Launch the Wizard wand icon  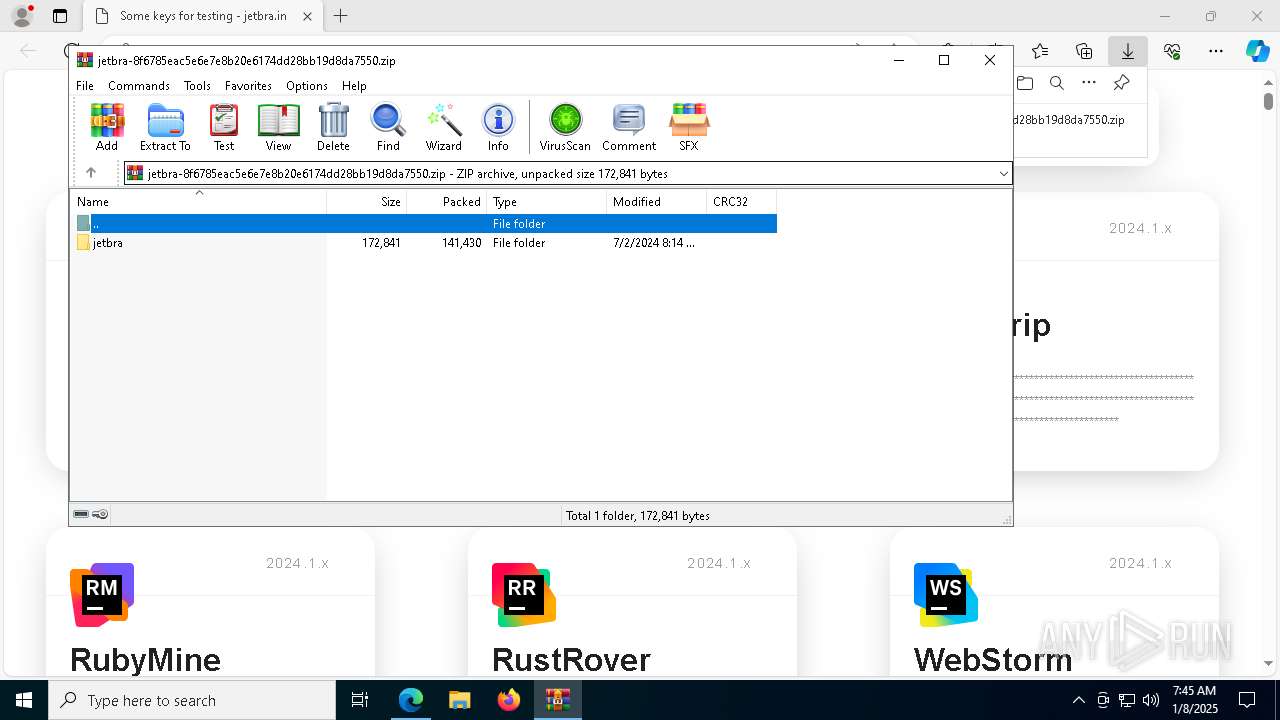[x=443, y=127]
